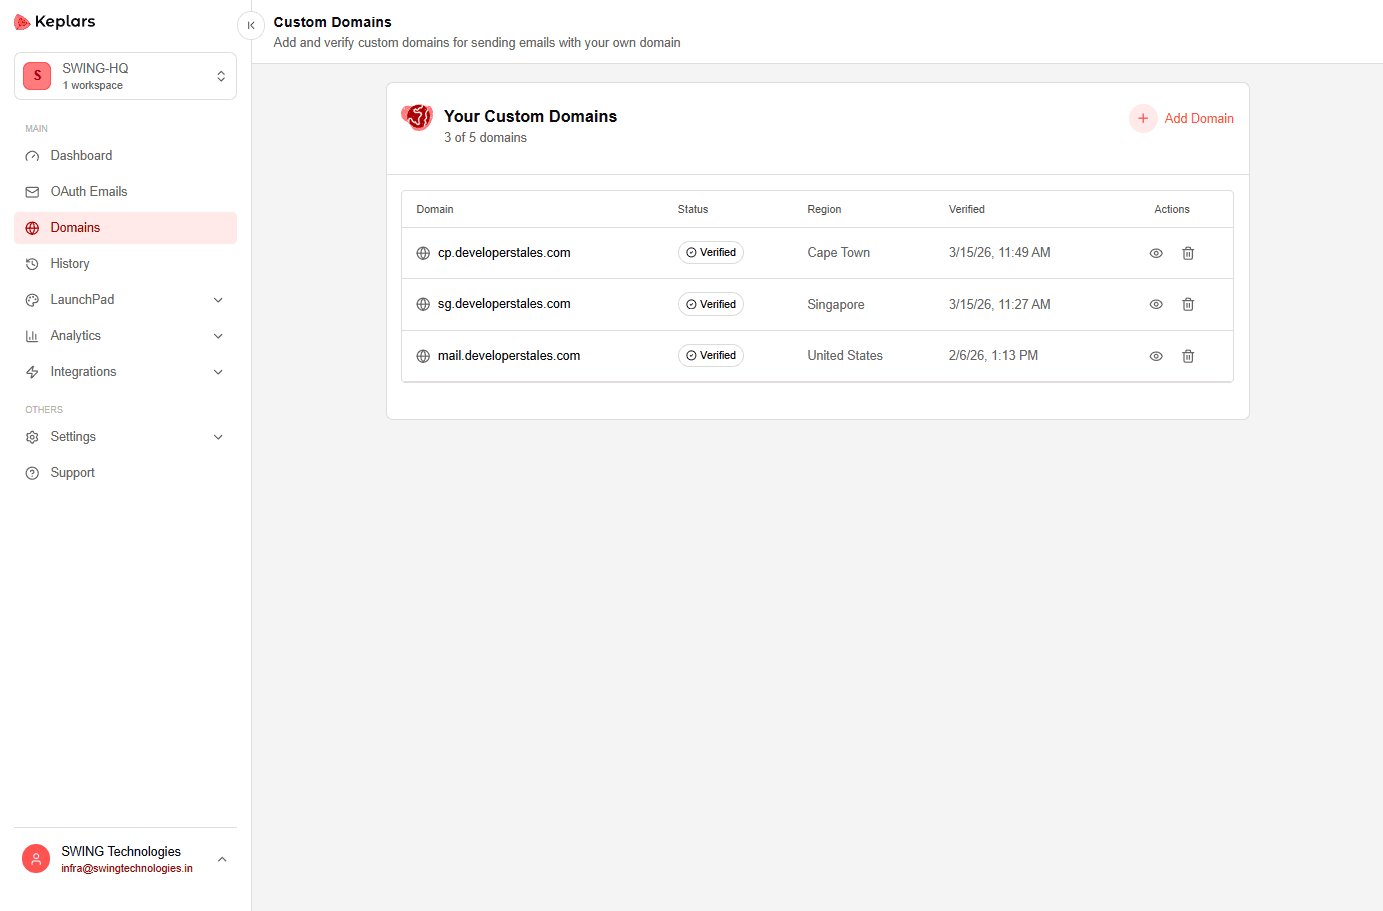1383x911 pixels.
Task: Expand the Settings submenu chevron
Action: pos(218,437)
